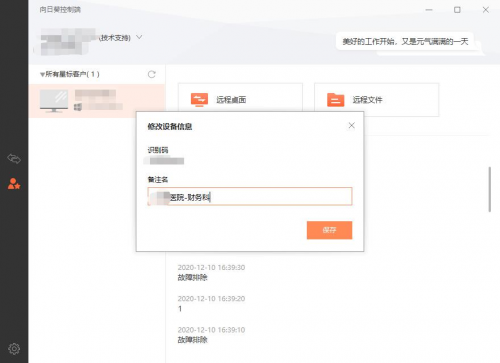Image resolution: width=500 pixels, height=363 pixels.
Task: Select the 16:39:30 故障排除 record
Action: (x=211, y=272)
